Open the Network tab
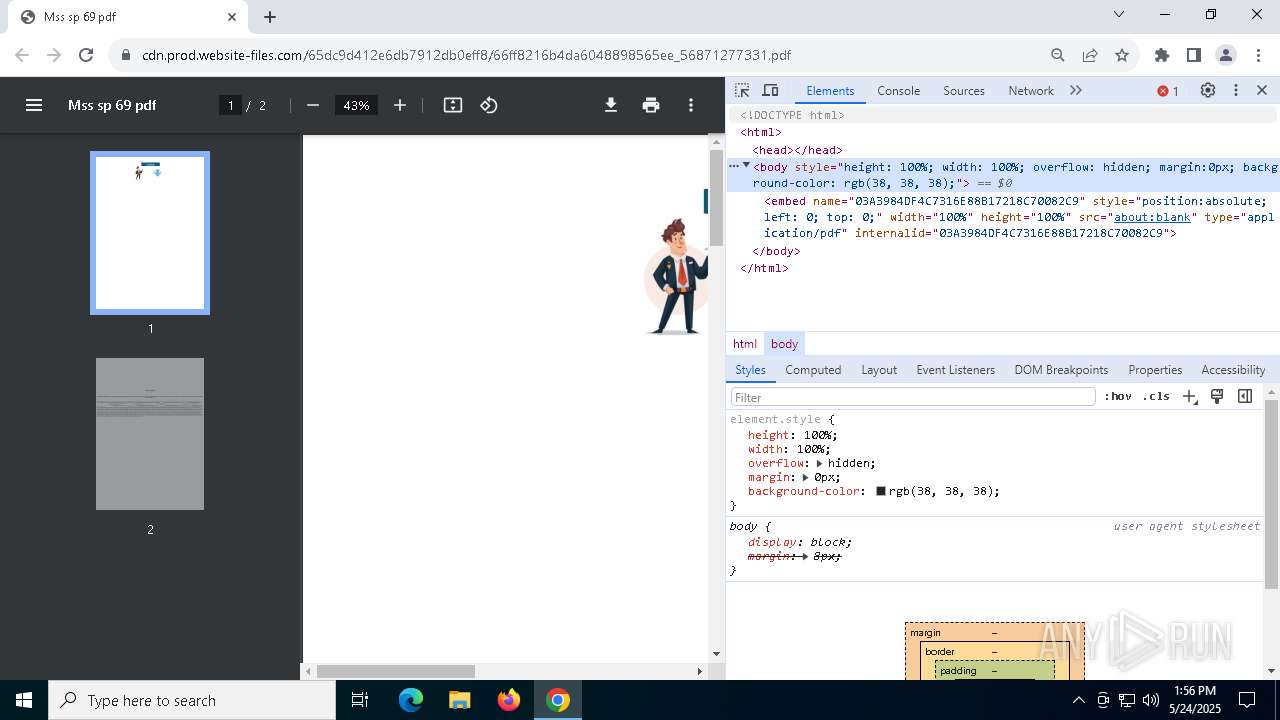This screenshot has width=1280, height=720. (1031, 90)
